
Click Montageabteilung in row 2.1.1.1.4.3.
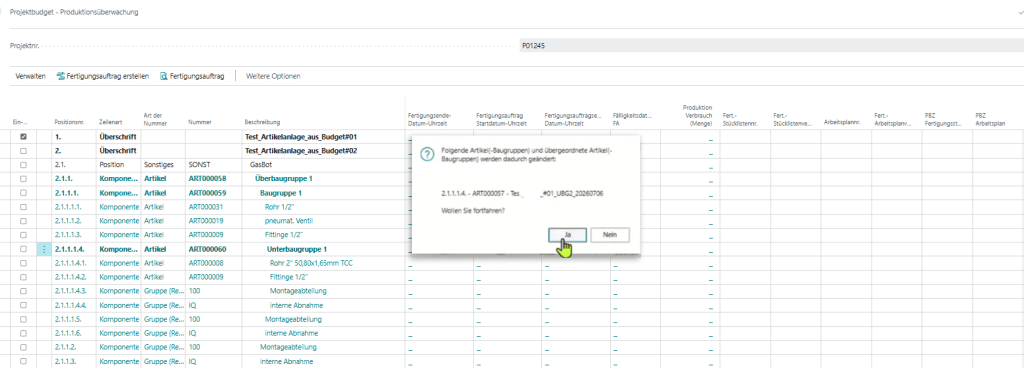298,291
